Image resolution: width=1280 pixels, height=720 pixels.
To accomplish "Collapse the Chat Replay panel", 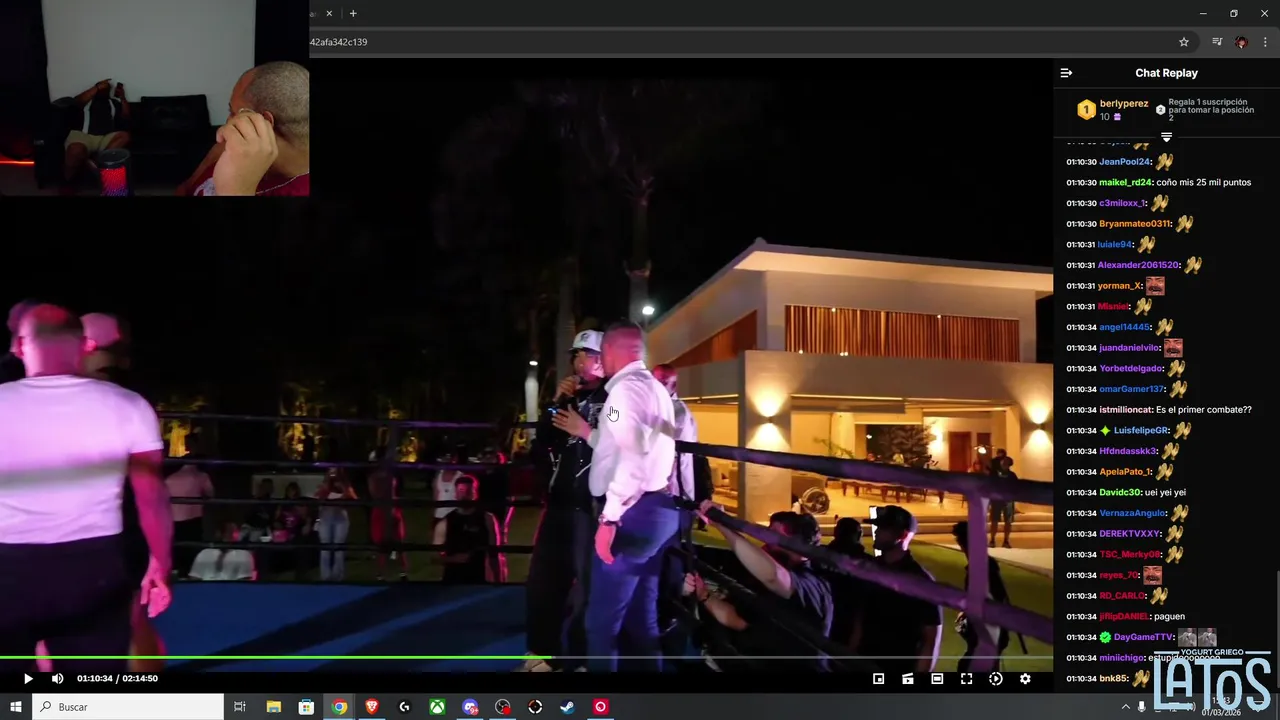I will (1066, 73).
